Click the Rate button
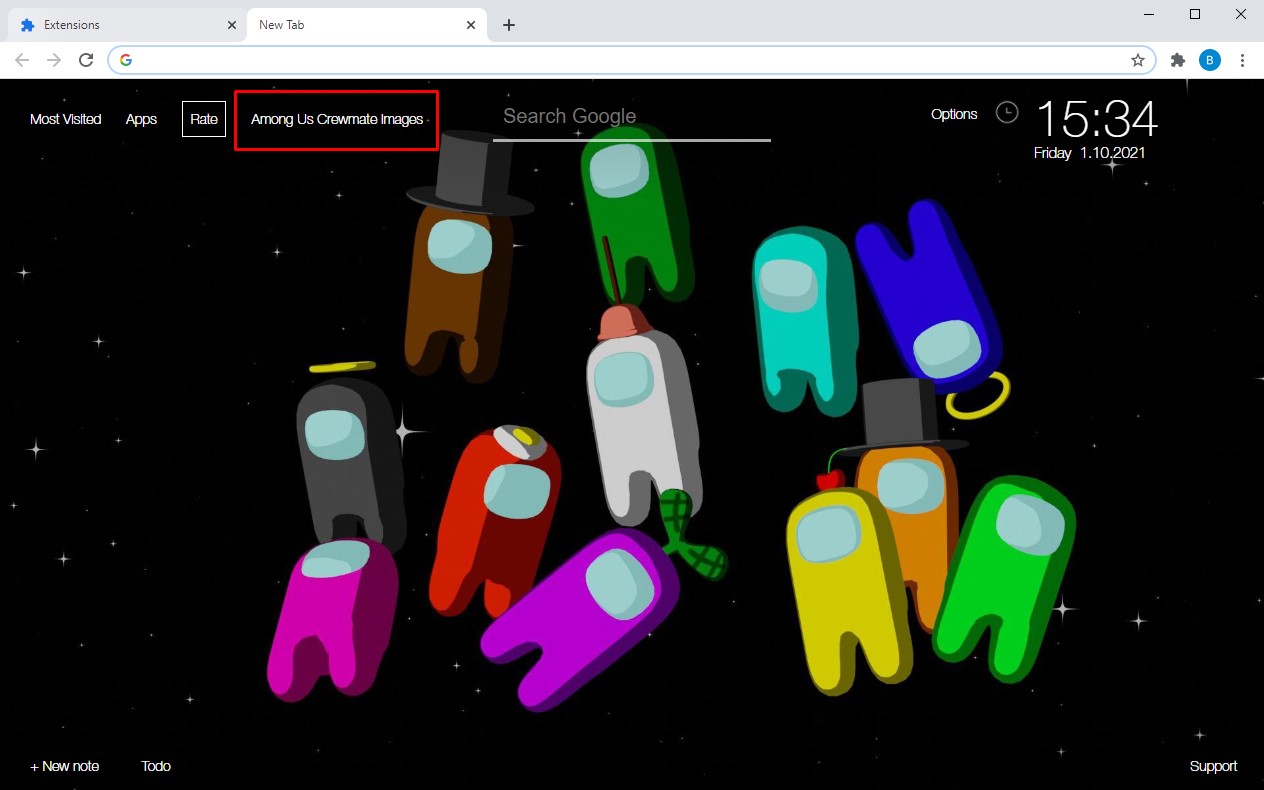Image resolution: width=1264 pixels, height=790 pixels. [x=204, y=119]
